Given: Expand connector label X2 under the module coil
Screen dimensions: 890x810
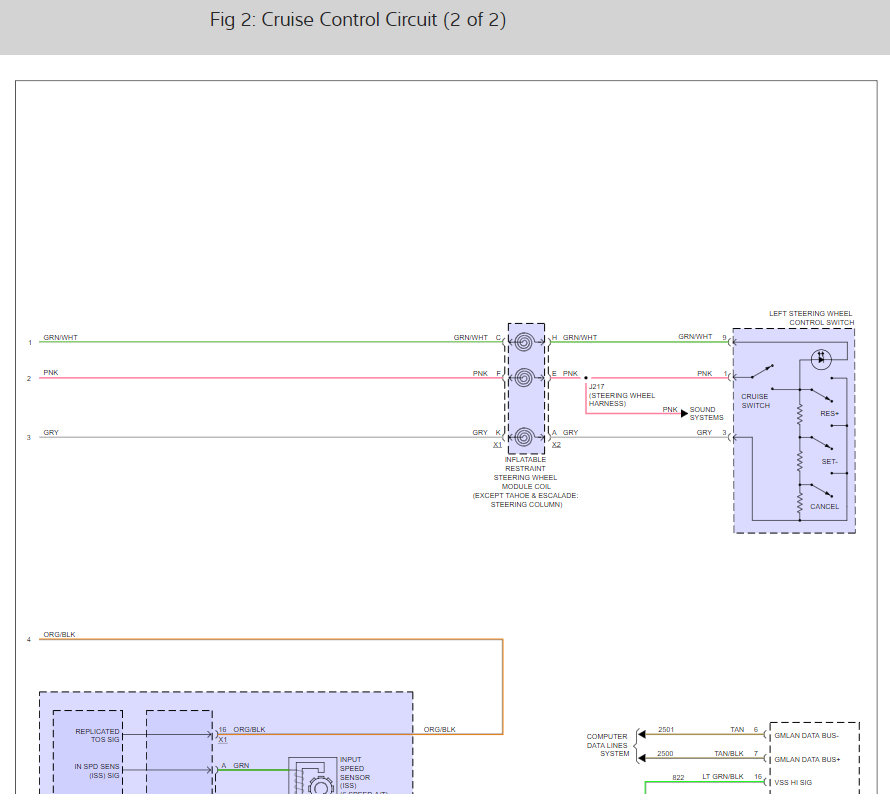Looking at the screenshot, I should coord(556,444).
